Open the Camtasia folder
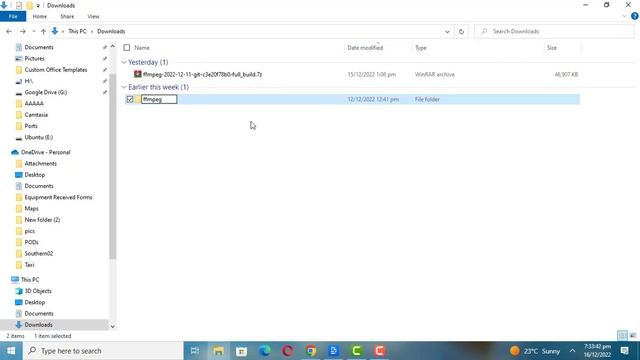Viewport: 640px width, 360px height. (36, 115)
